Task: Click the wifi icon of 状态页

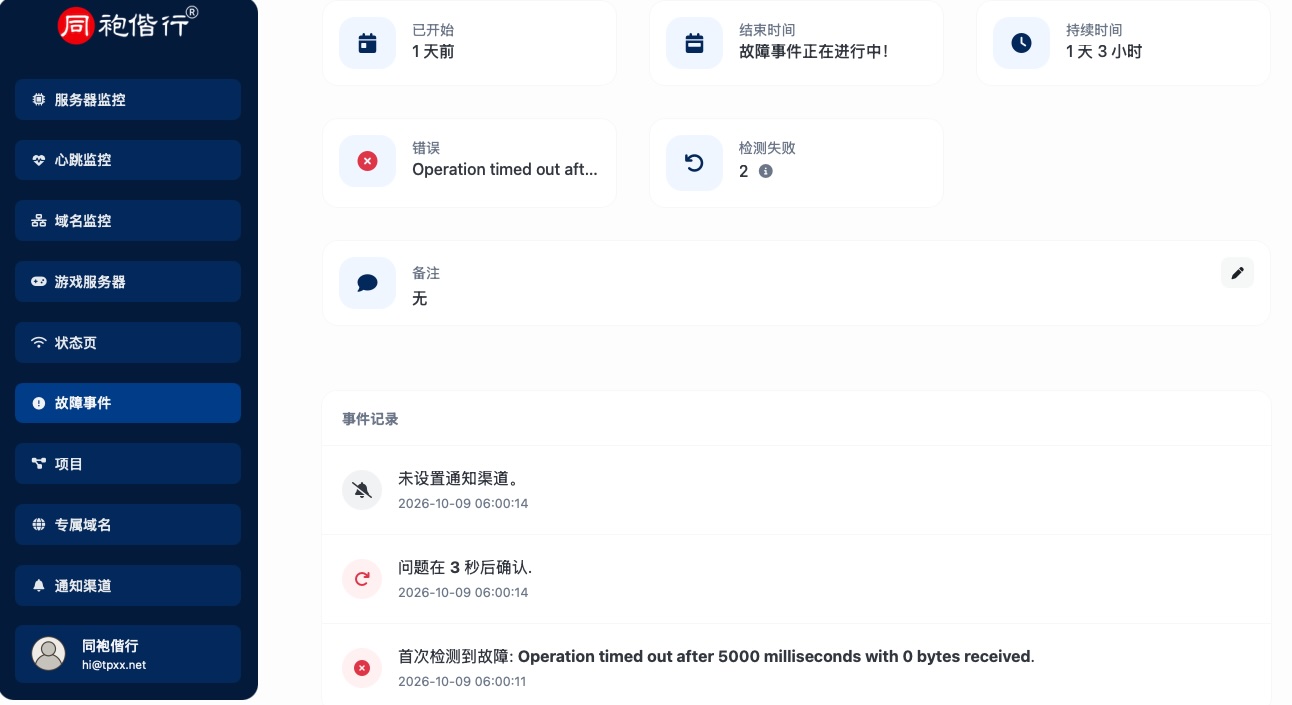Action: tap(39, 343)
